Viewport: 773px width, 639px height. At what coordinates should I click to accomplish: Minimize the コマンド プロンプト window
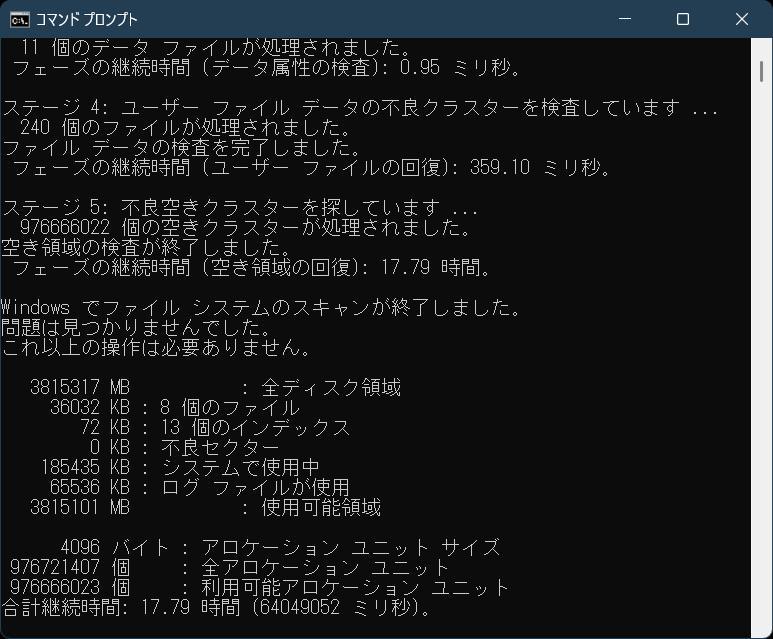(625, 19)
